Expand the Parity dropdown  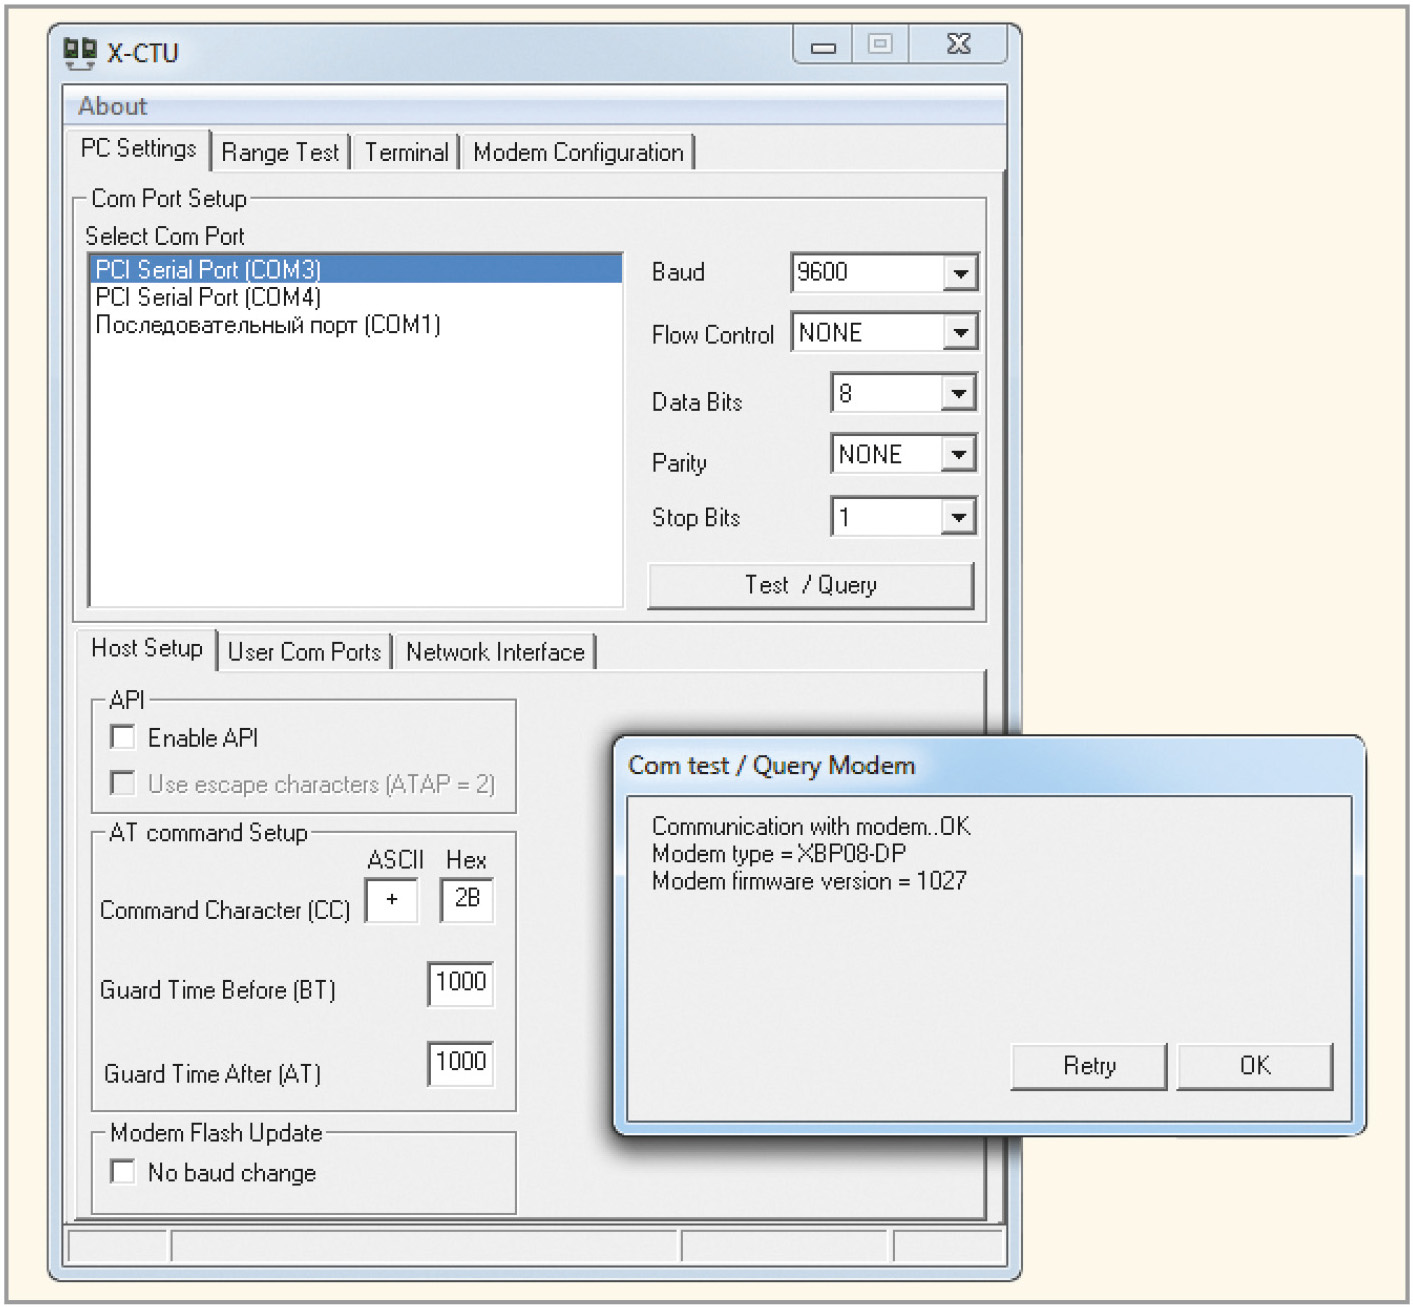pos(958,455)
